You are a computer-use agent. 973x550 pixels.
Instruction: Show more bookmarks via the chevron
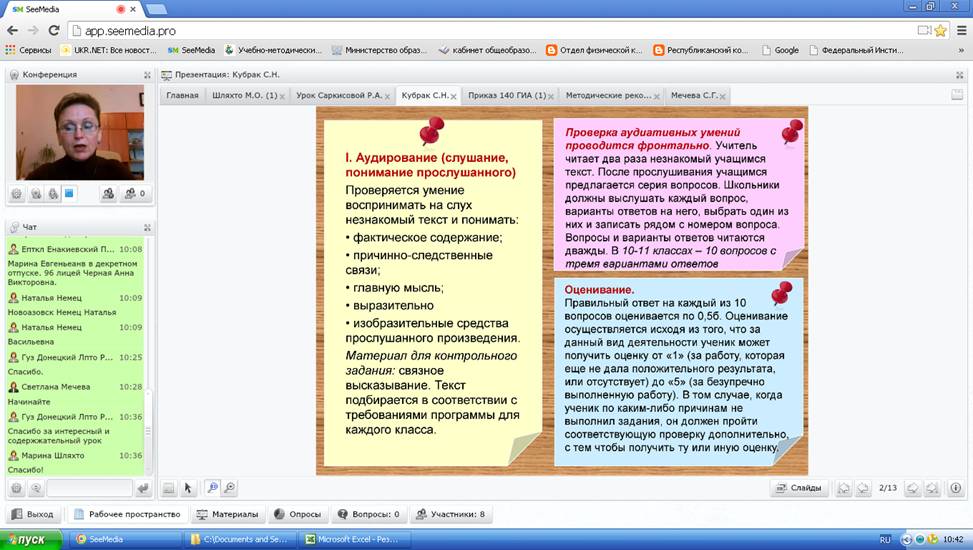pos(961,50)
